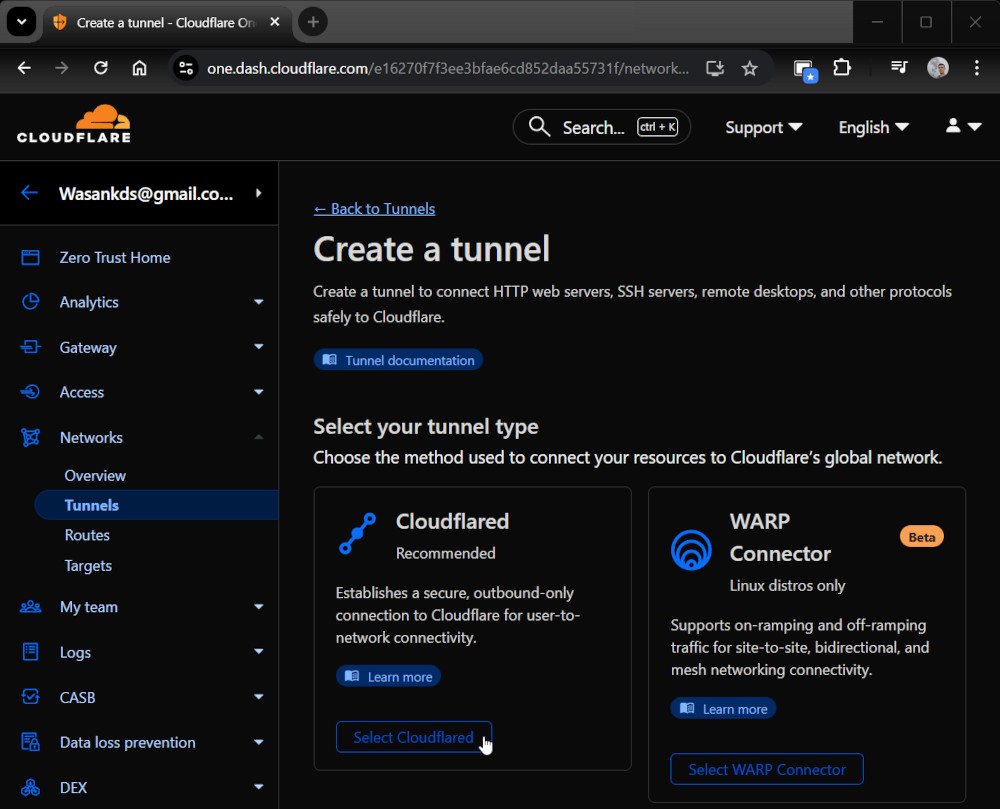Click the CASB sidebar icon
The height and width of the screenshot is (809, 1000).
[31, 697]
